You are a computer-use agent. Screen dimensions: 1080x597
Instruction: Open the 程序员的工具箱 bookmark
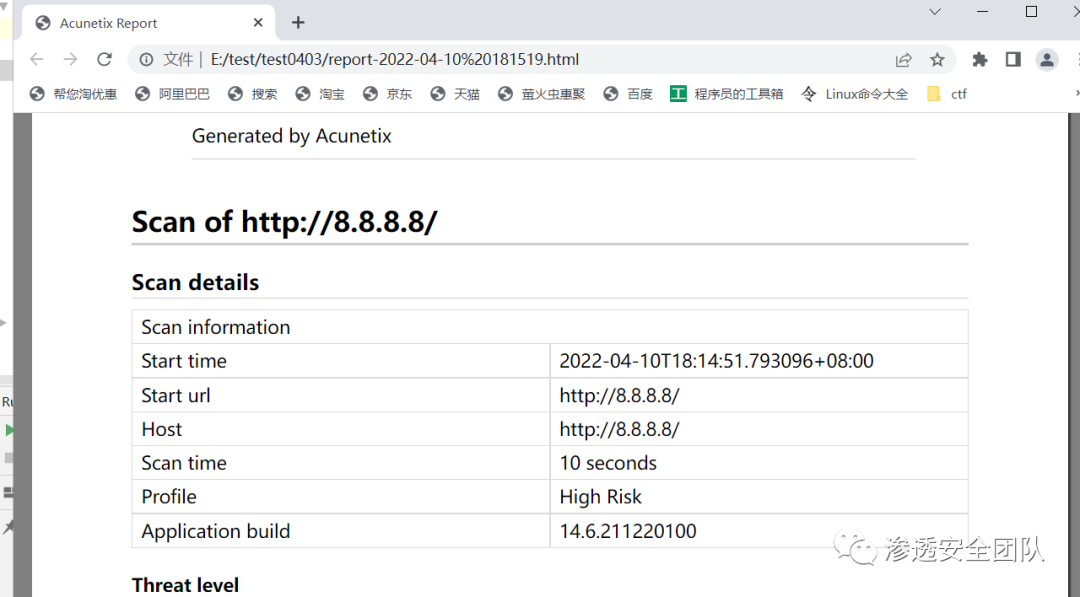727,94
